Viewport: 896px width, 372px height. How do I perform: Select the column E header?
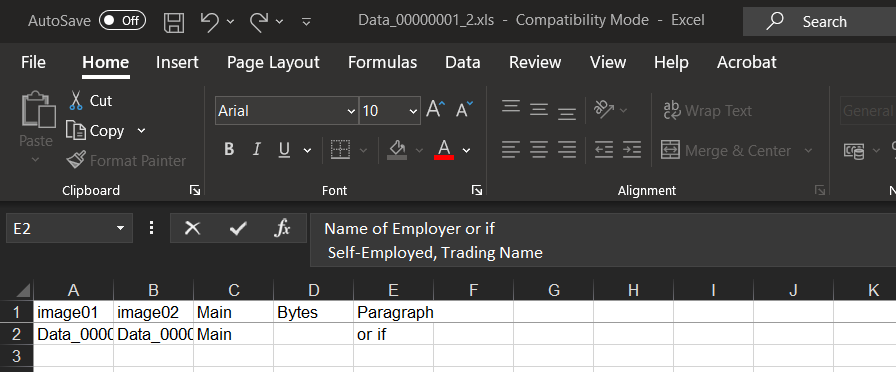coord(393,290)
